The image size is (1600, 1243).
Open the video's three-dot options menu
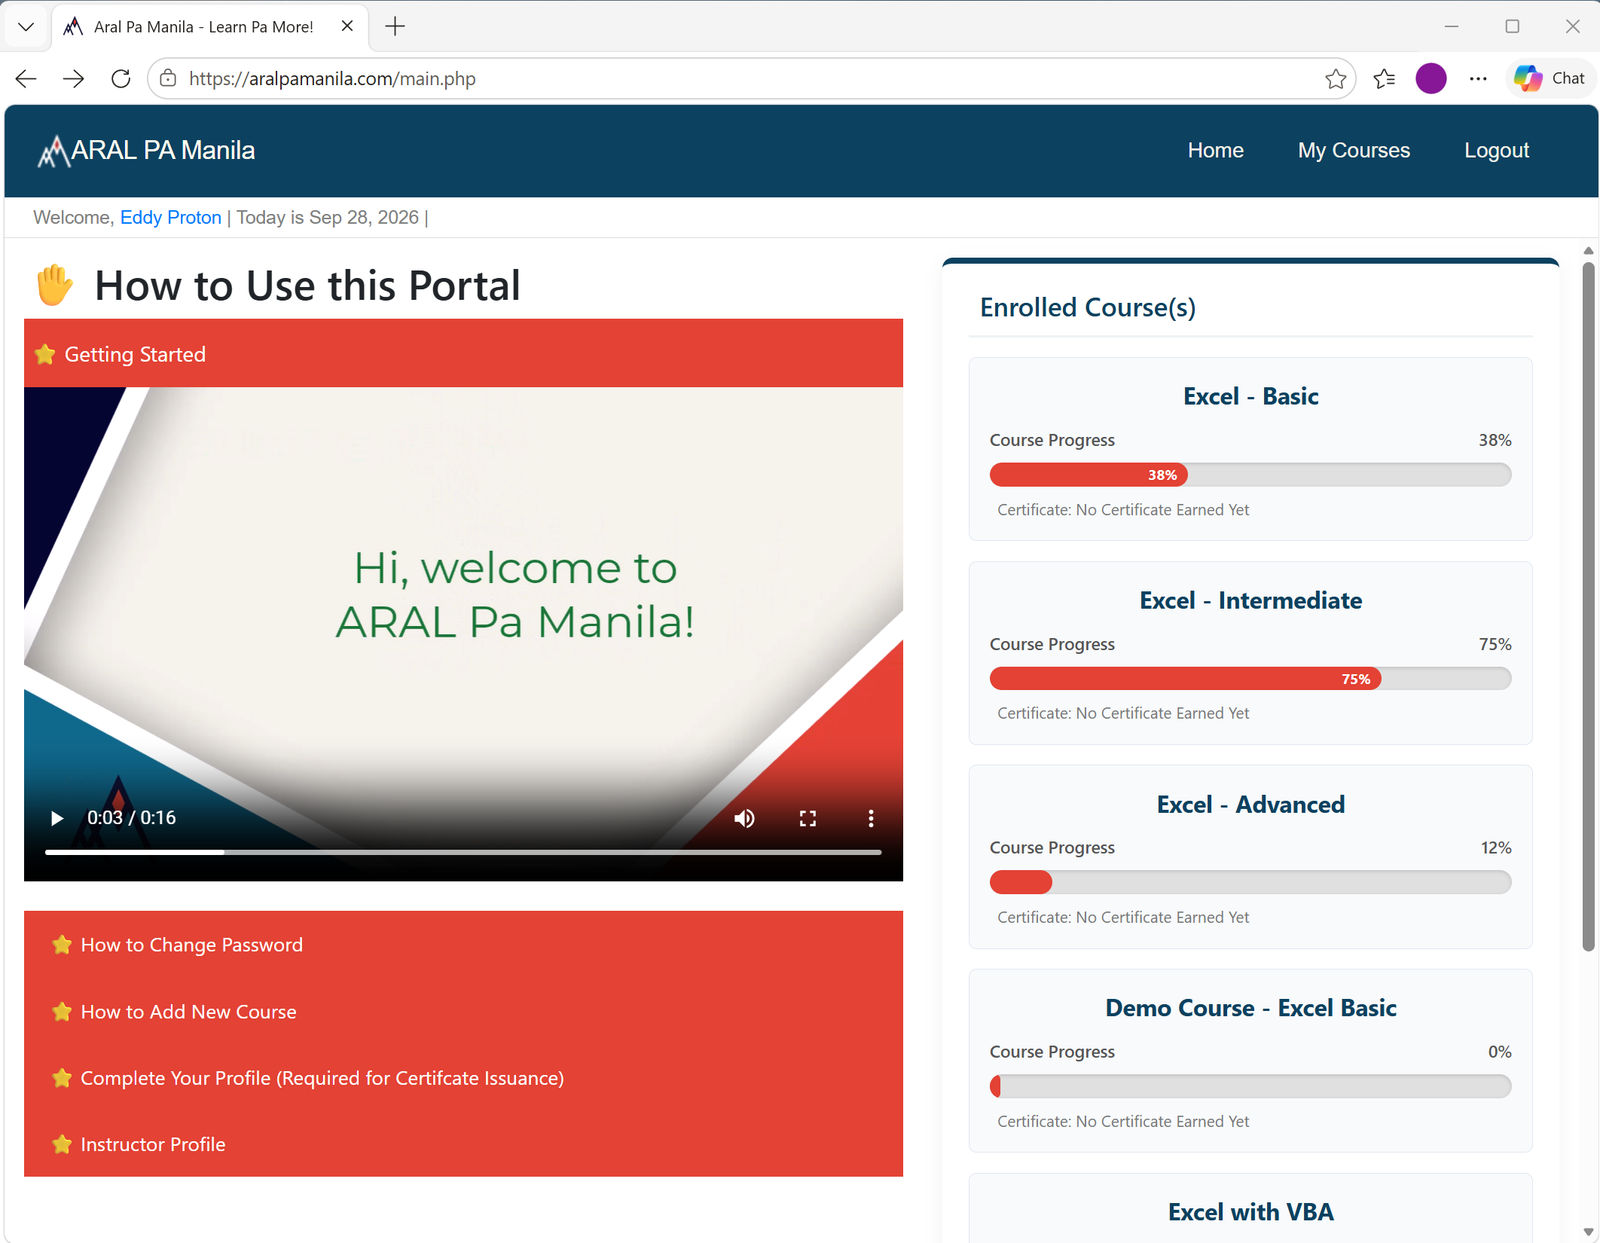871,818
